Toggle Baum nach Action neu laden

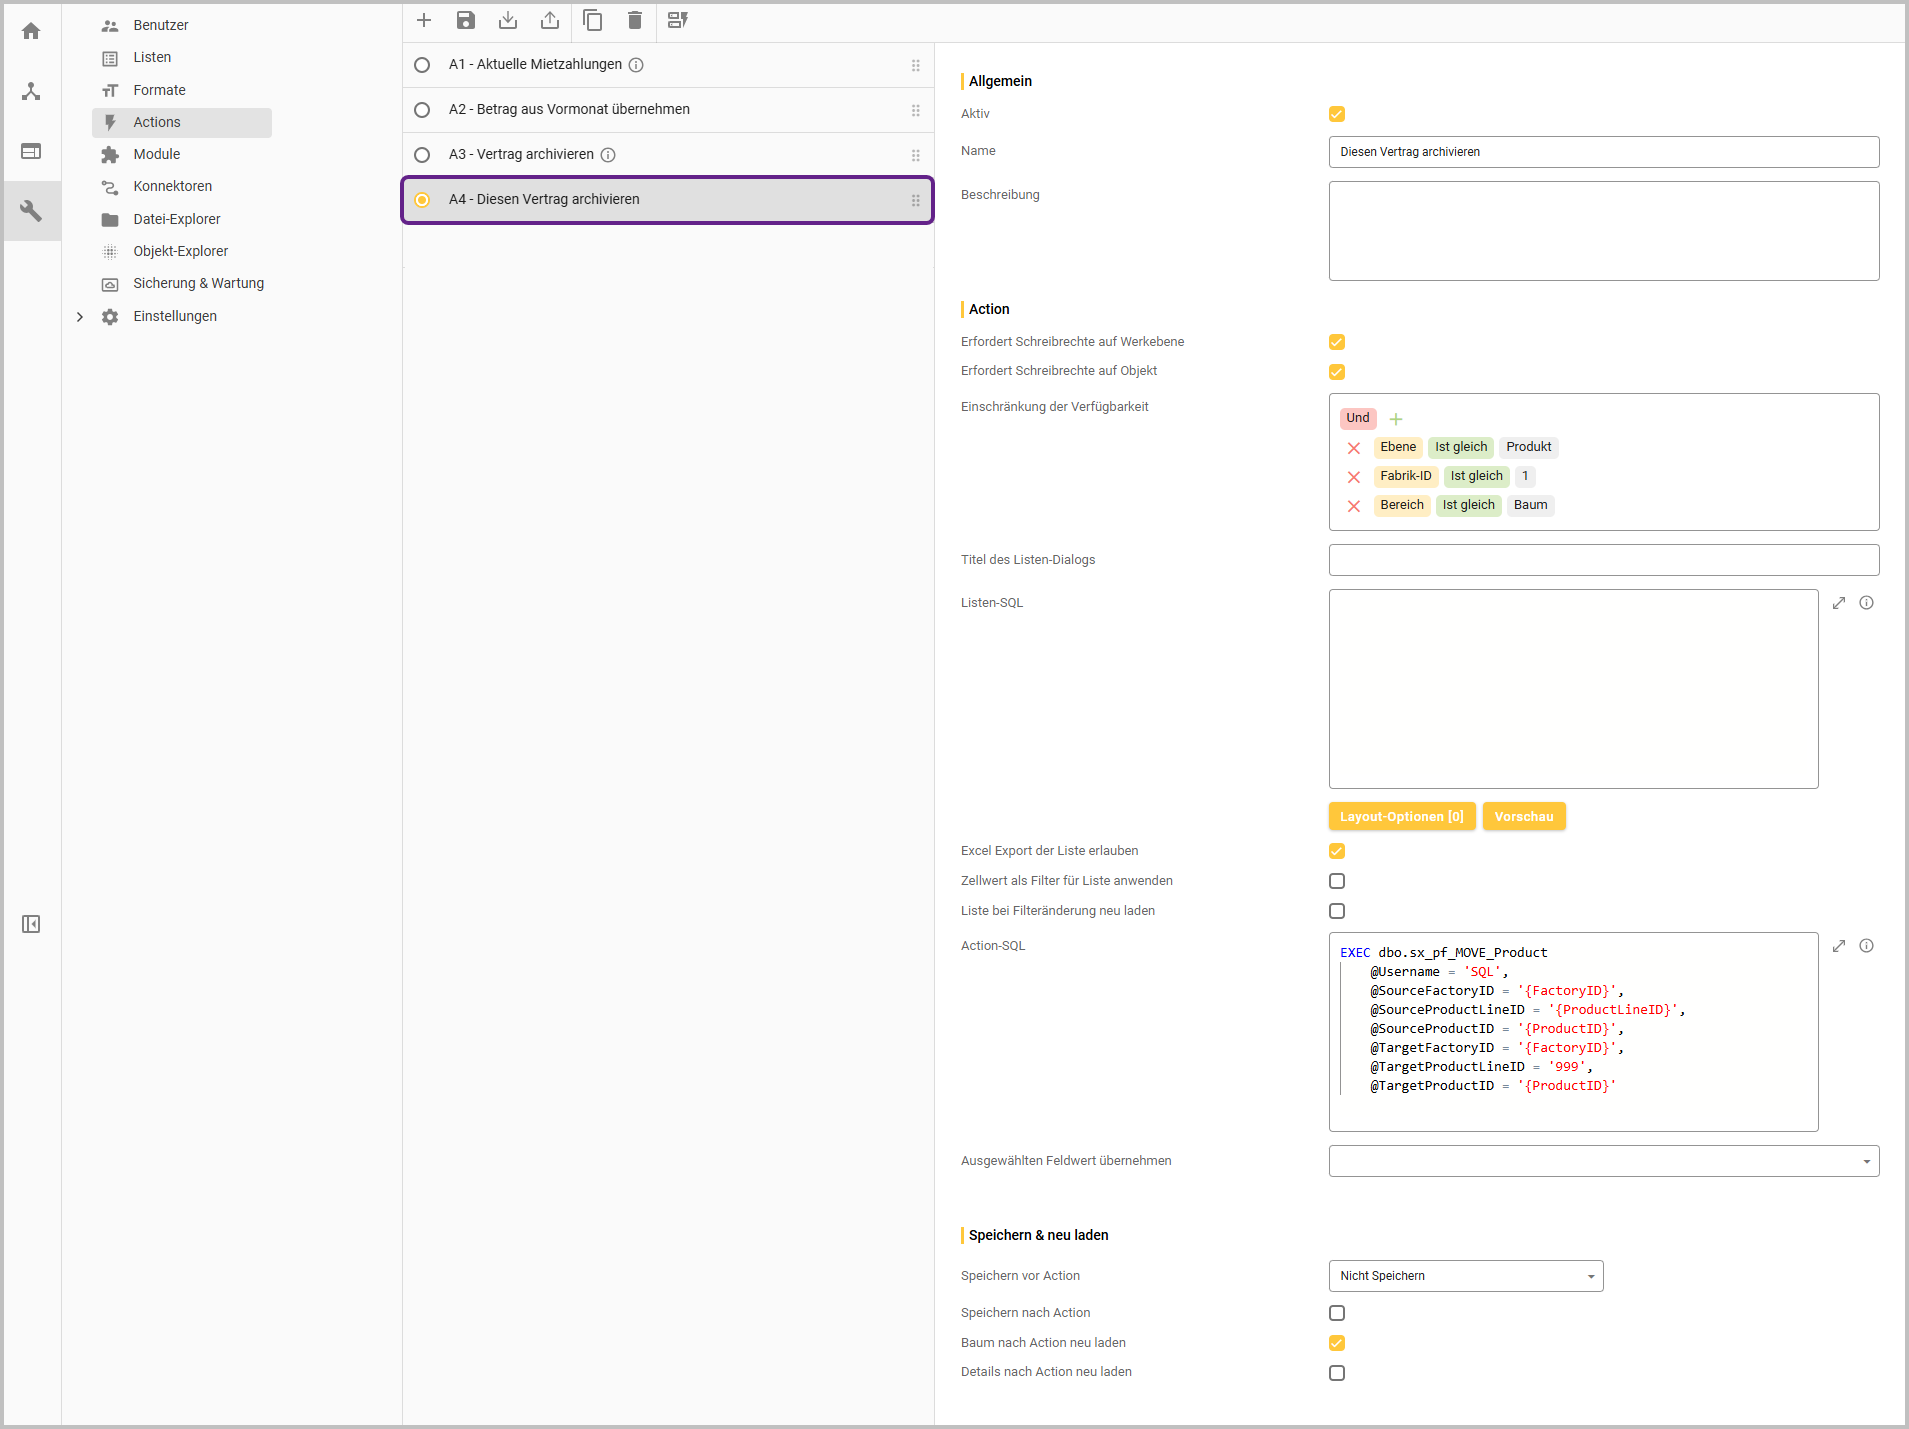click(1337, 1343)
